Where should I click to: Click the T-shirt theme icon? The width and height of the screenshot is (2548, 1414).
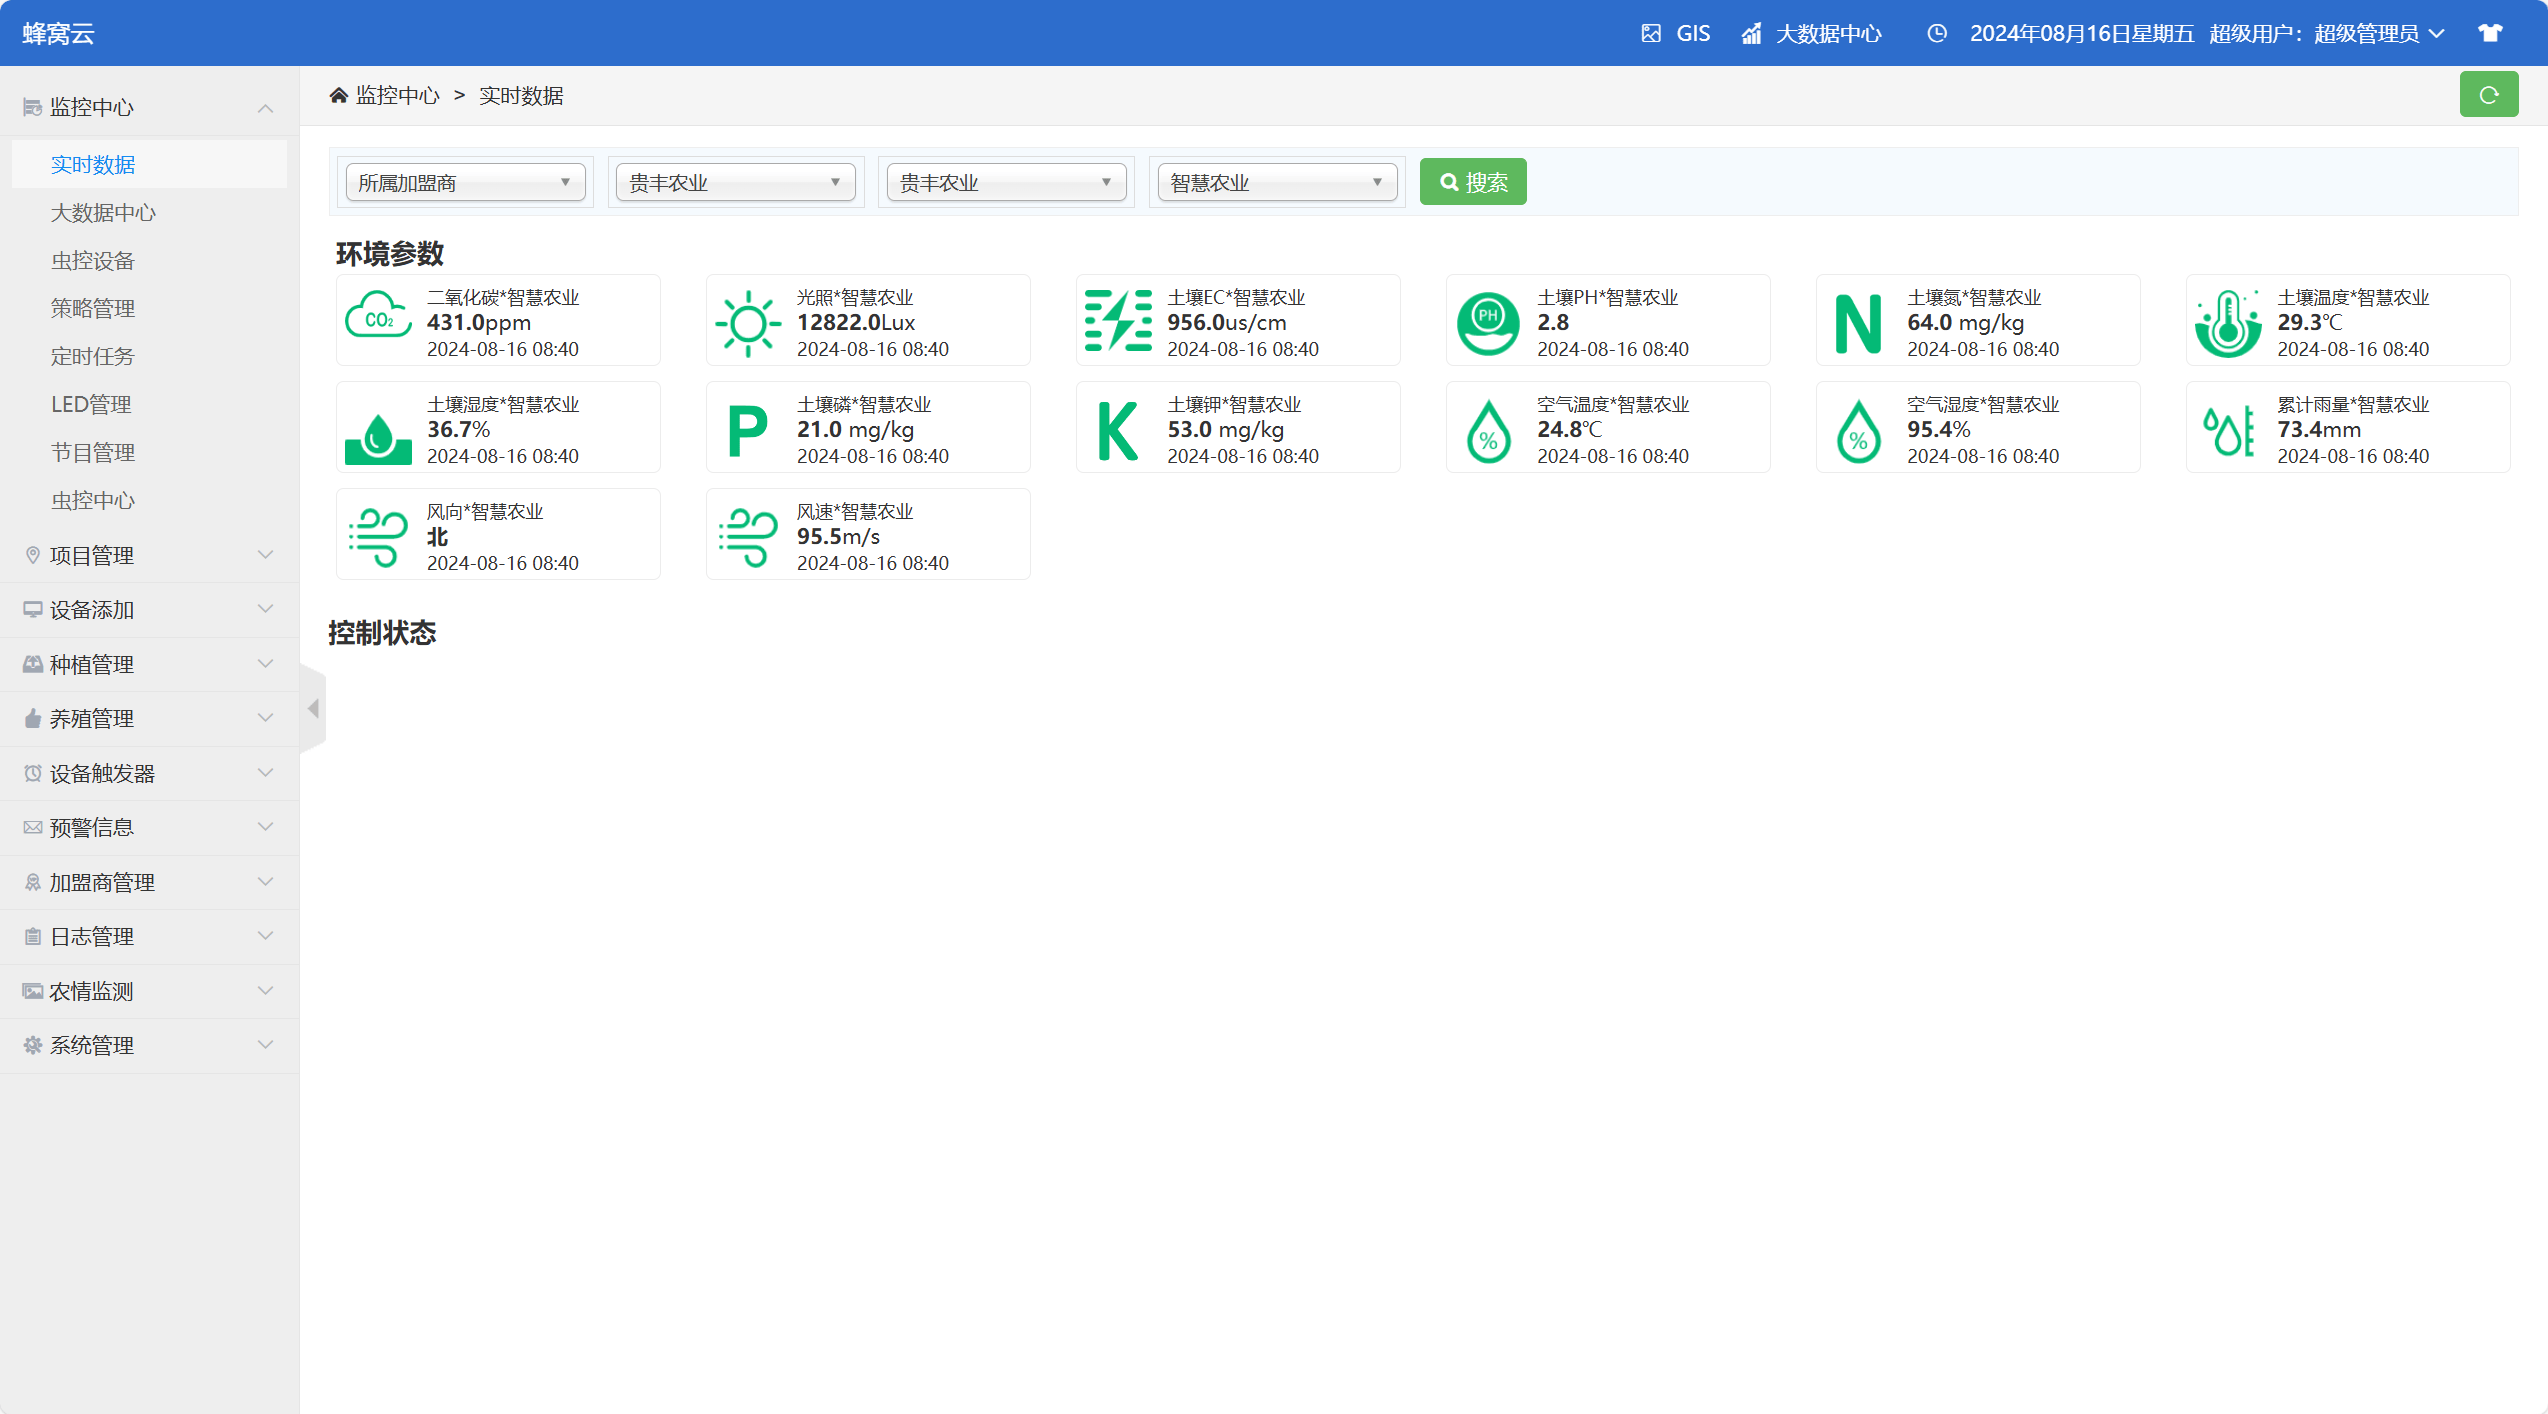point(2490,33)
